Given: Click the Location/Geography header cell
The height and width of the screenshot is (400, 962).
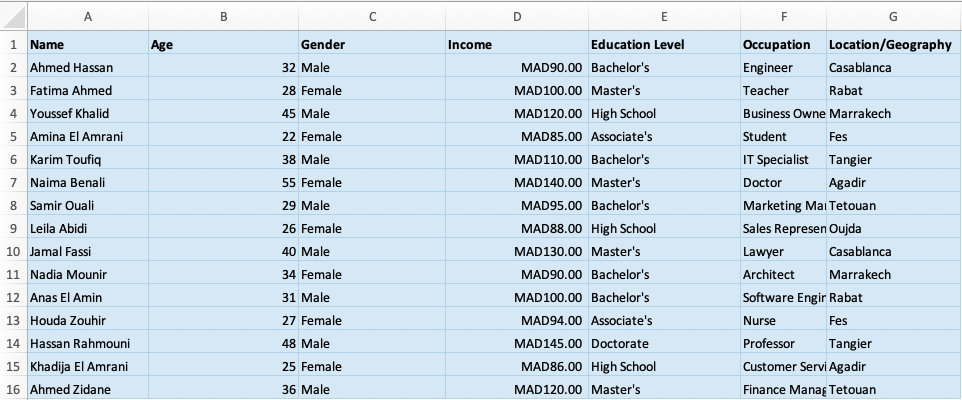Looking at the screenshot, I should click(x=894, y=44).
